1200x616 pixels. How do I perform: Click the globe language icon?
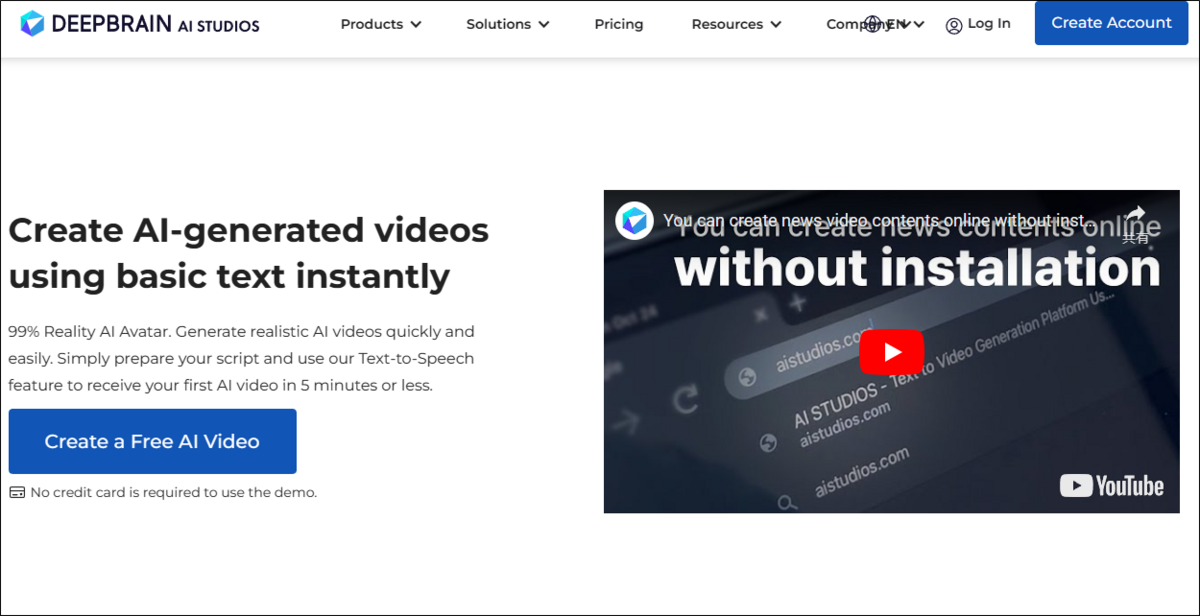[873, 24]
